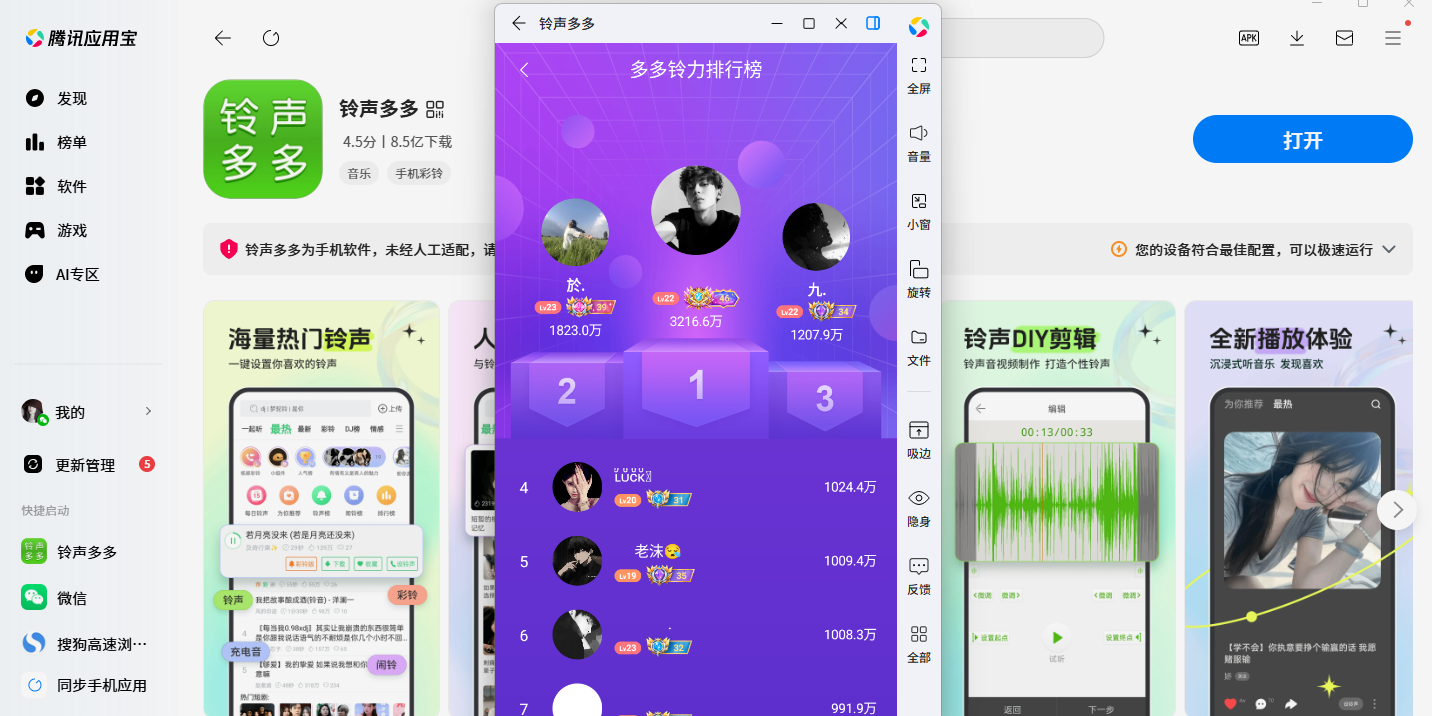Click 旋转 rotate screen tool

919,279
